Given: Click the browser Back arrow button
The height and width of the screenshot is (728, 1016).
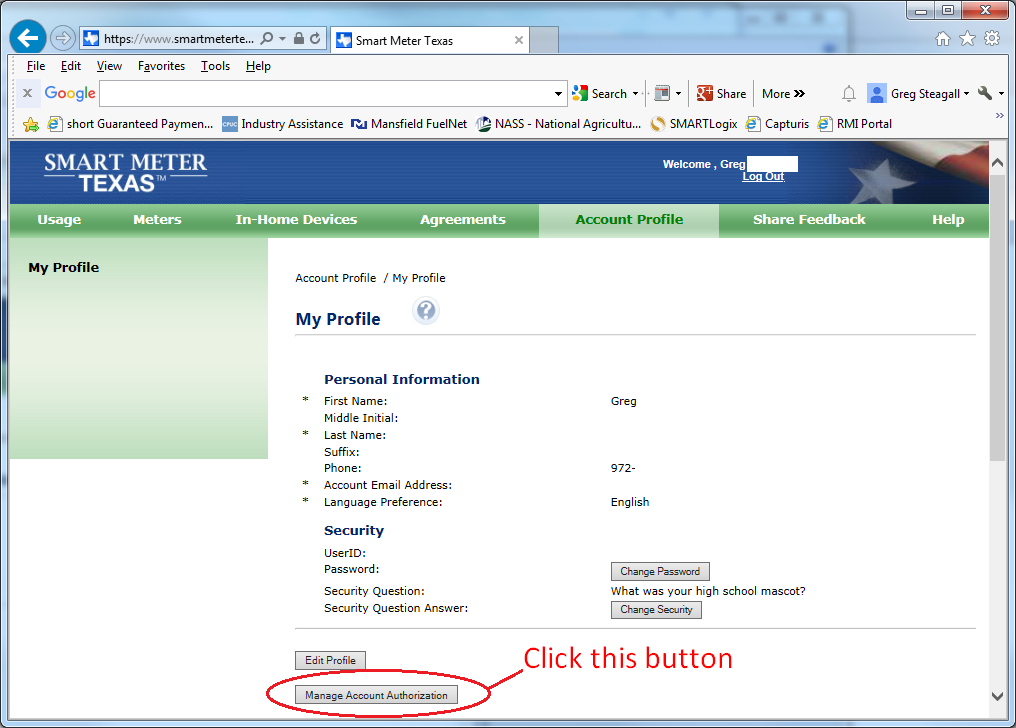Looking at the screenshot, I should pos(28,38).
